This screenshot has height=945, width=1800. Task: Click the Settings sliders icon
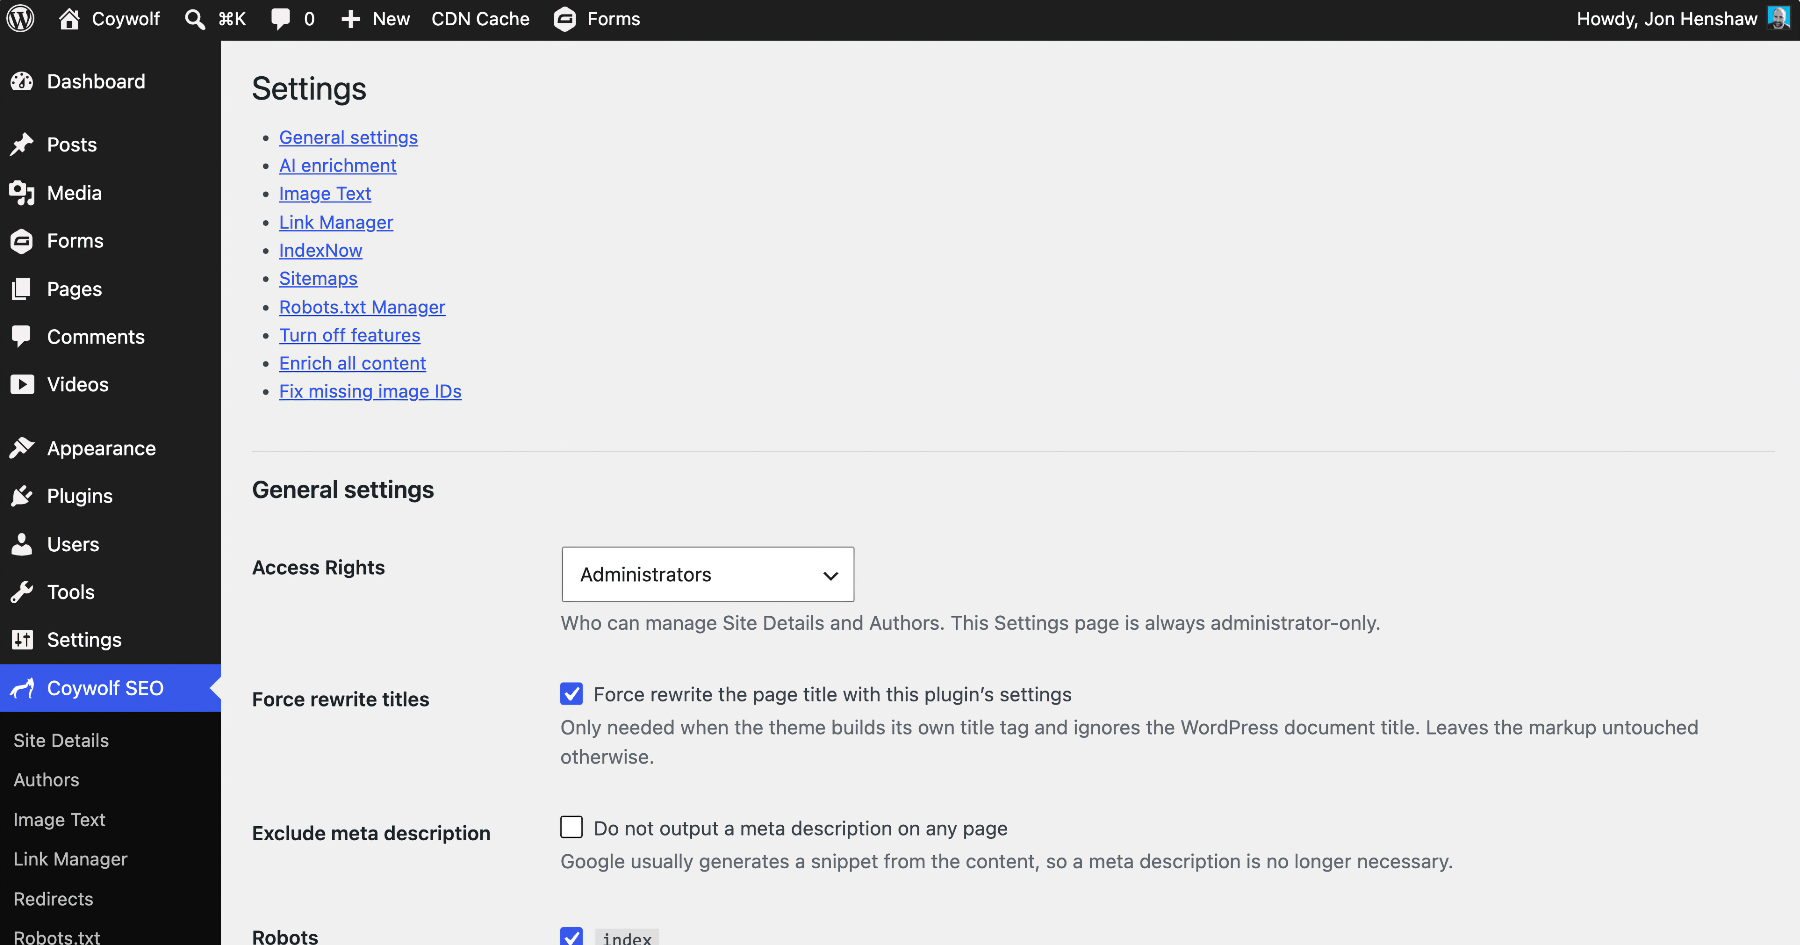coord(22,640)
